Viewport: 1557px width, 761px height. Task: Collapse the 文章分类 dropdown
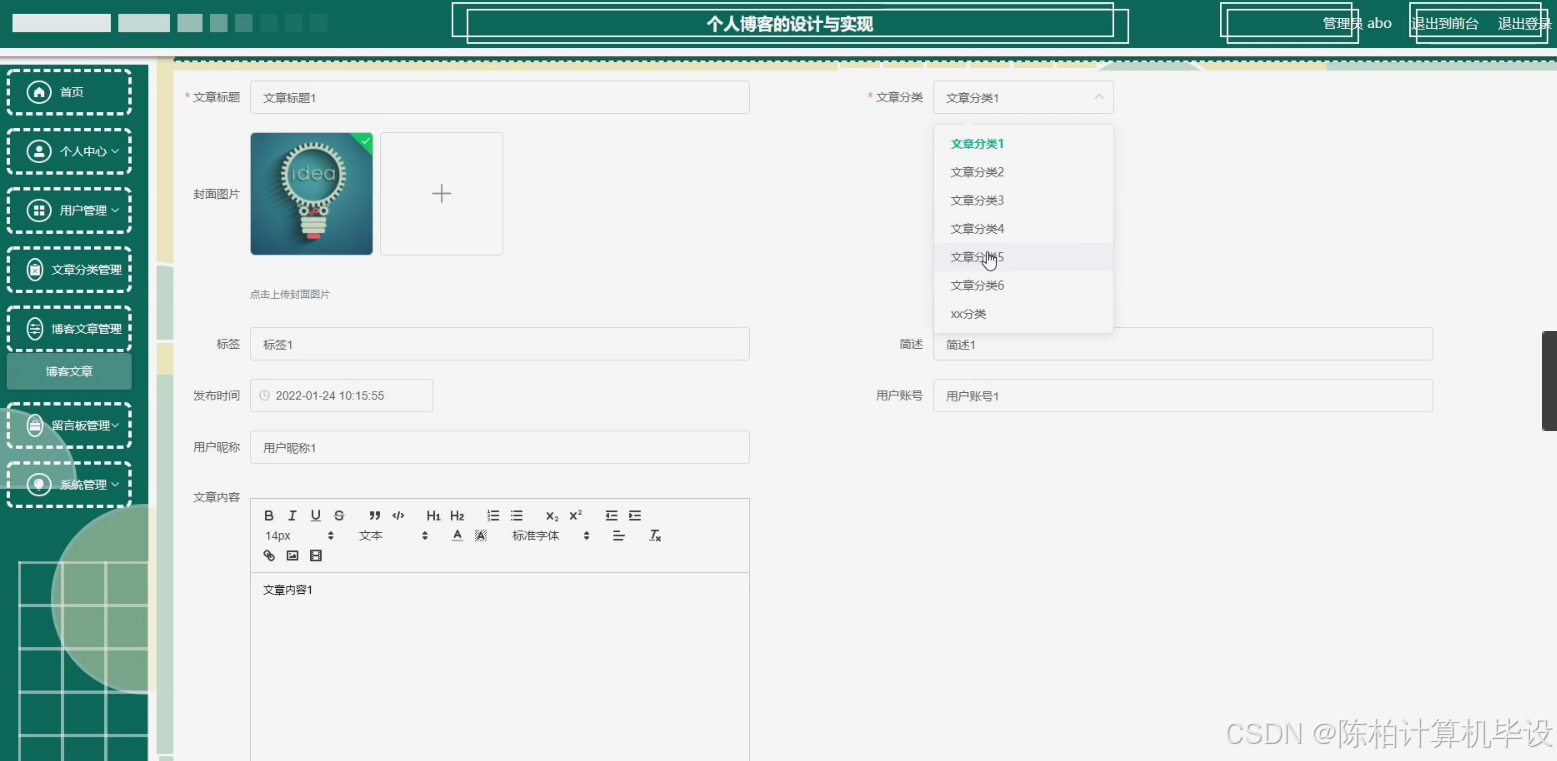point(1097,97)
